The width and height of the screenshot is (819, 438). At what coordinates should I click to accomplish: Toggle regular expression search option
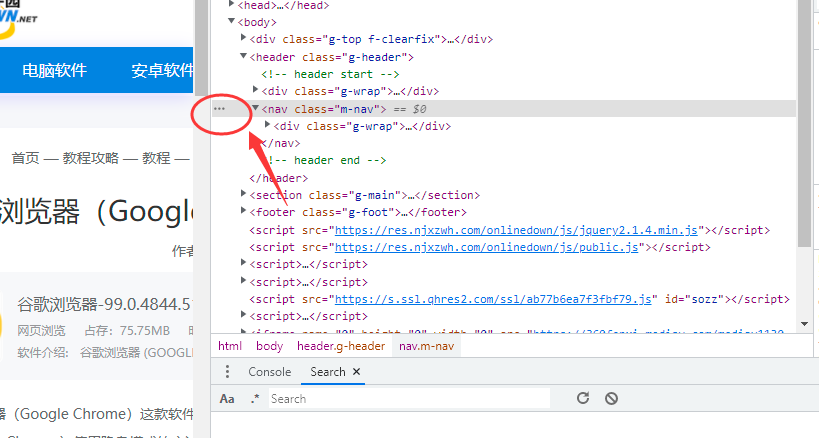click(255, 399)
